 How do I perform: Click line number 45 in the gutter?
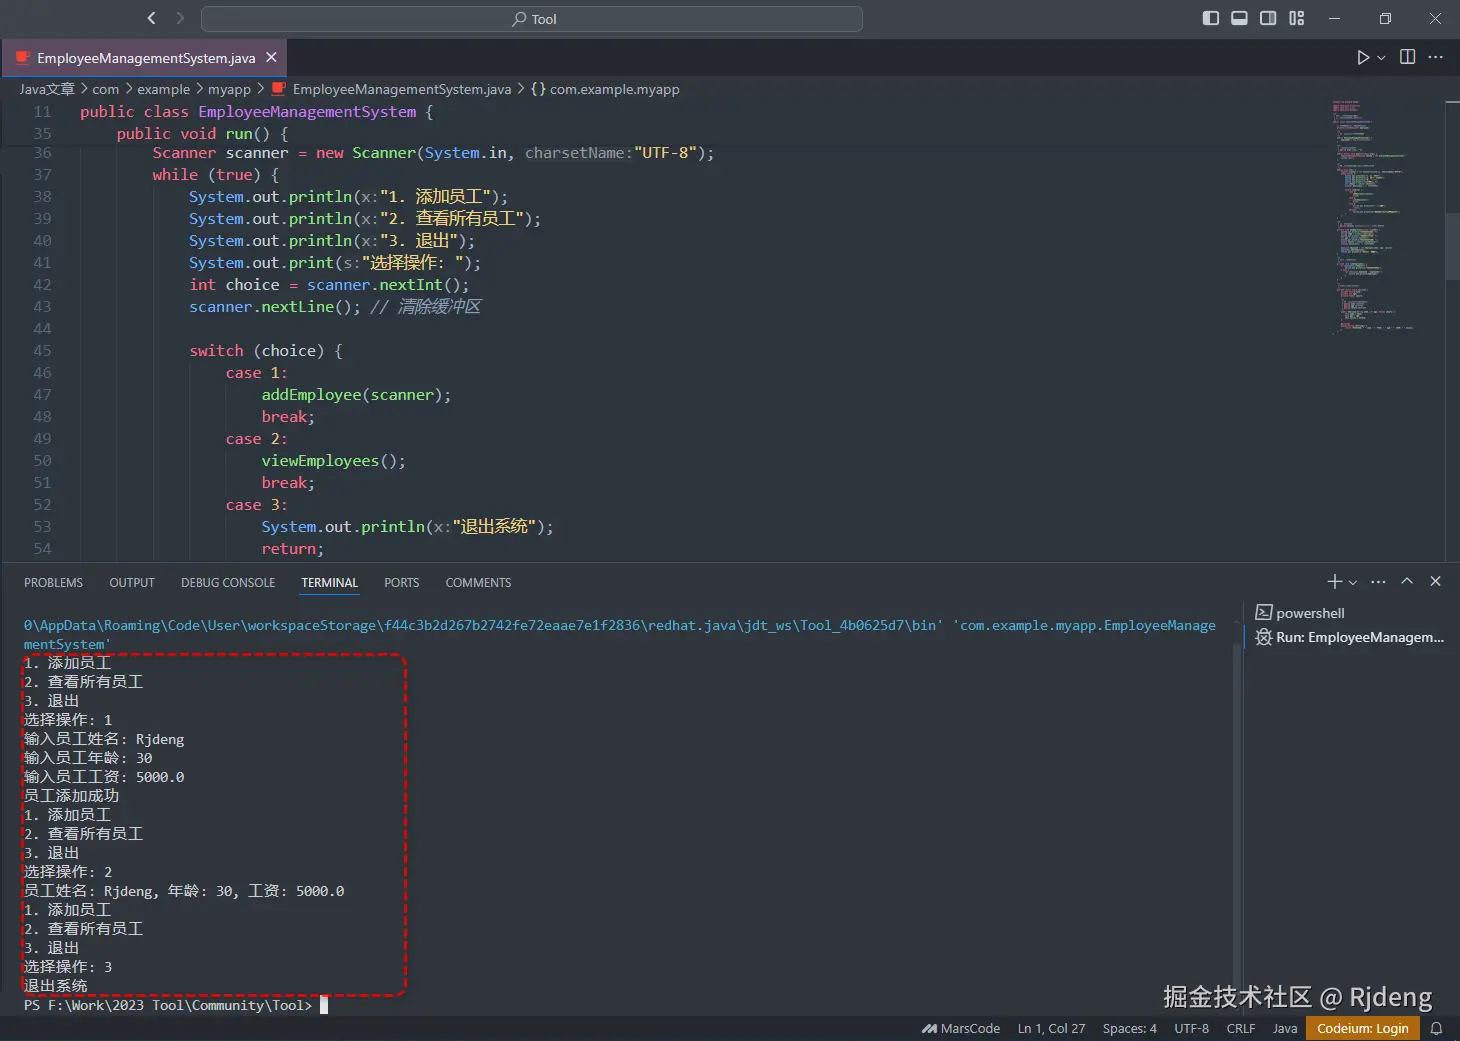[x=42, y=351]
